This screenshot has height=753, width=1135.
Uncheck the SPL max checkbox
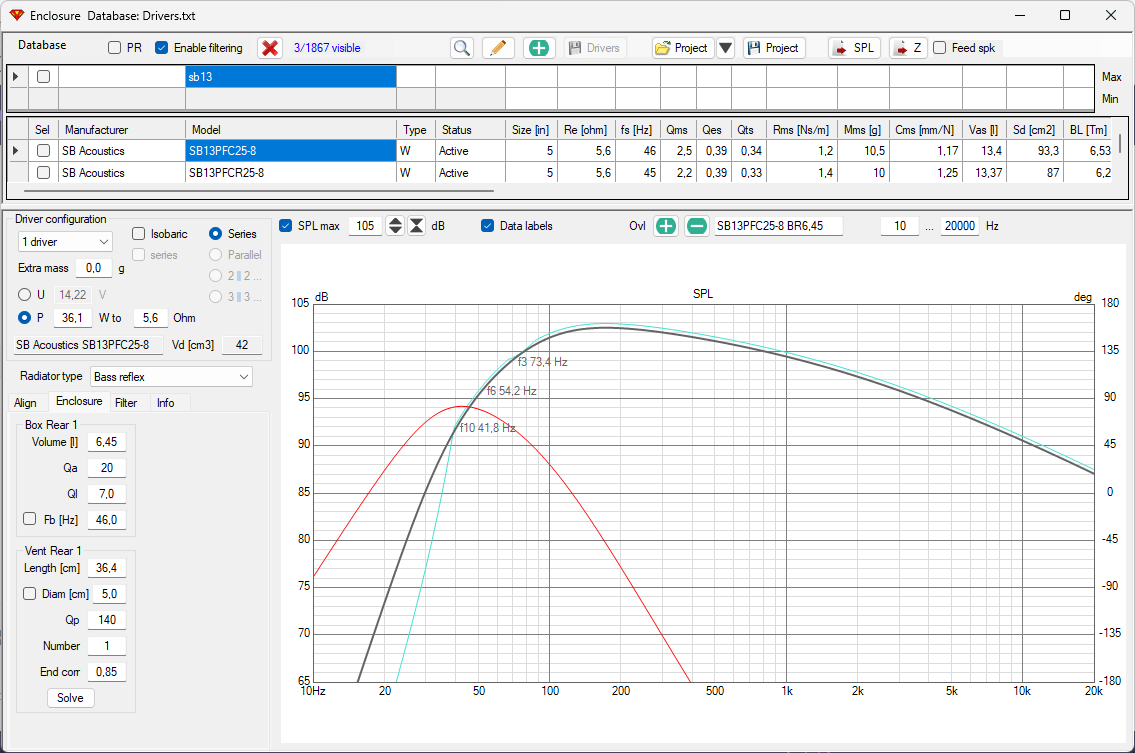click(286, 226)
